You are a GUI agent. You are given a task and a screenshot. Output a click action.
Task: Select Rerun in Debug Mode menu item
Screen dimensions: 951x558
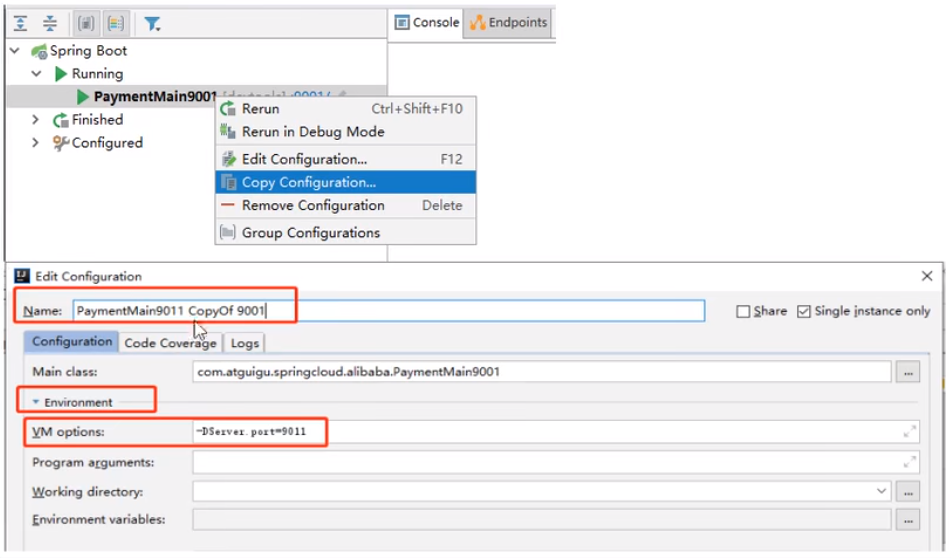(312, 132)
